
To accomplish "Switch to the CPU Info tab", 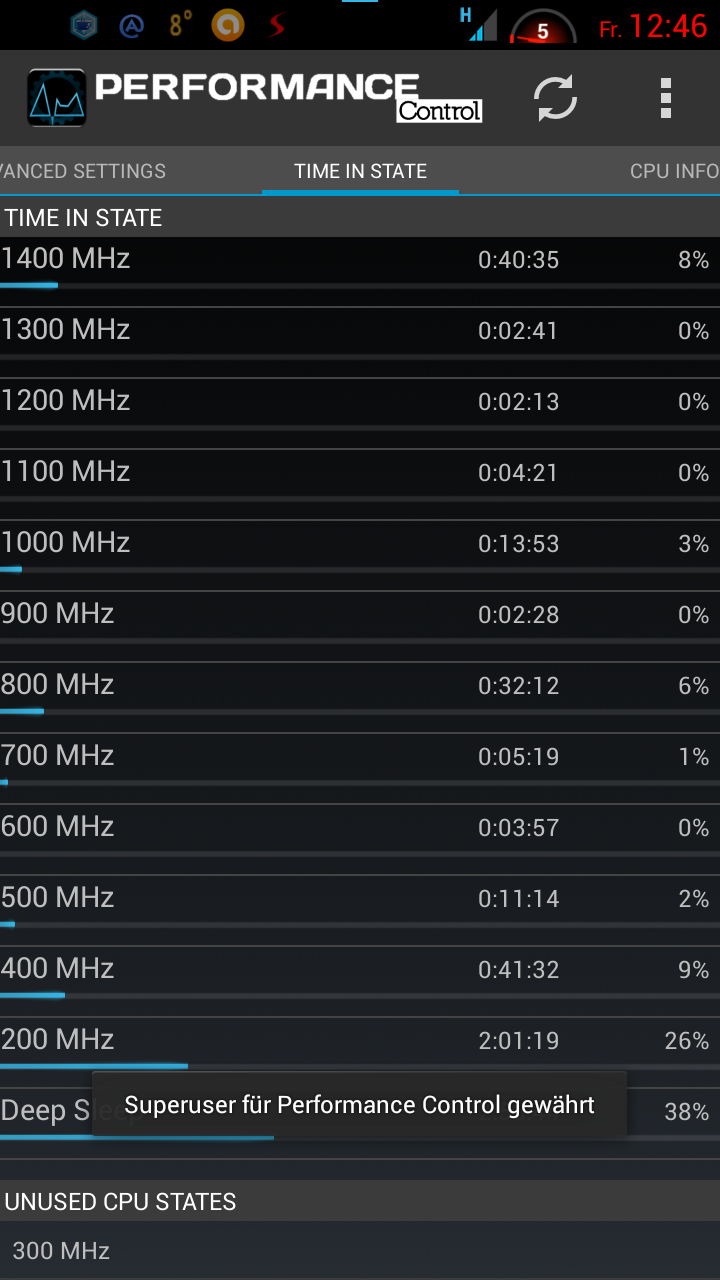I will [x=674, y=171].
